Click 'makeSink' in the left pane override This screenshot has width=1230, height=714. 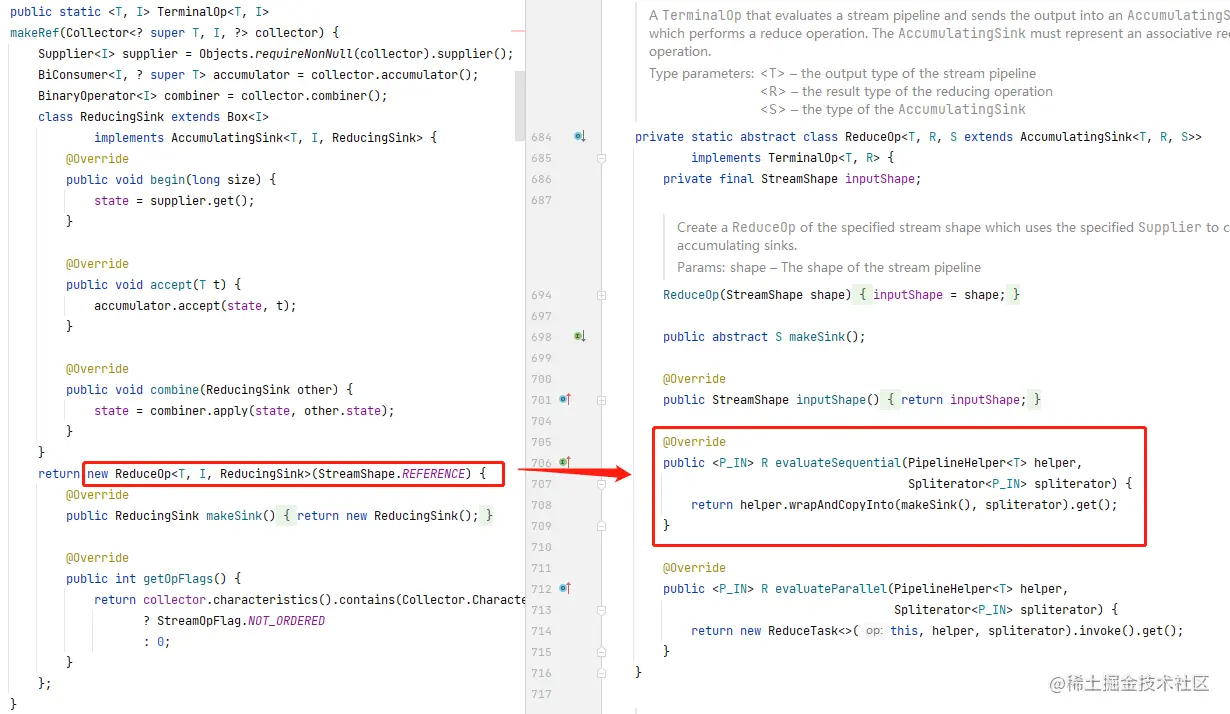click(234, 516)
